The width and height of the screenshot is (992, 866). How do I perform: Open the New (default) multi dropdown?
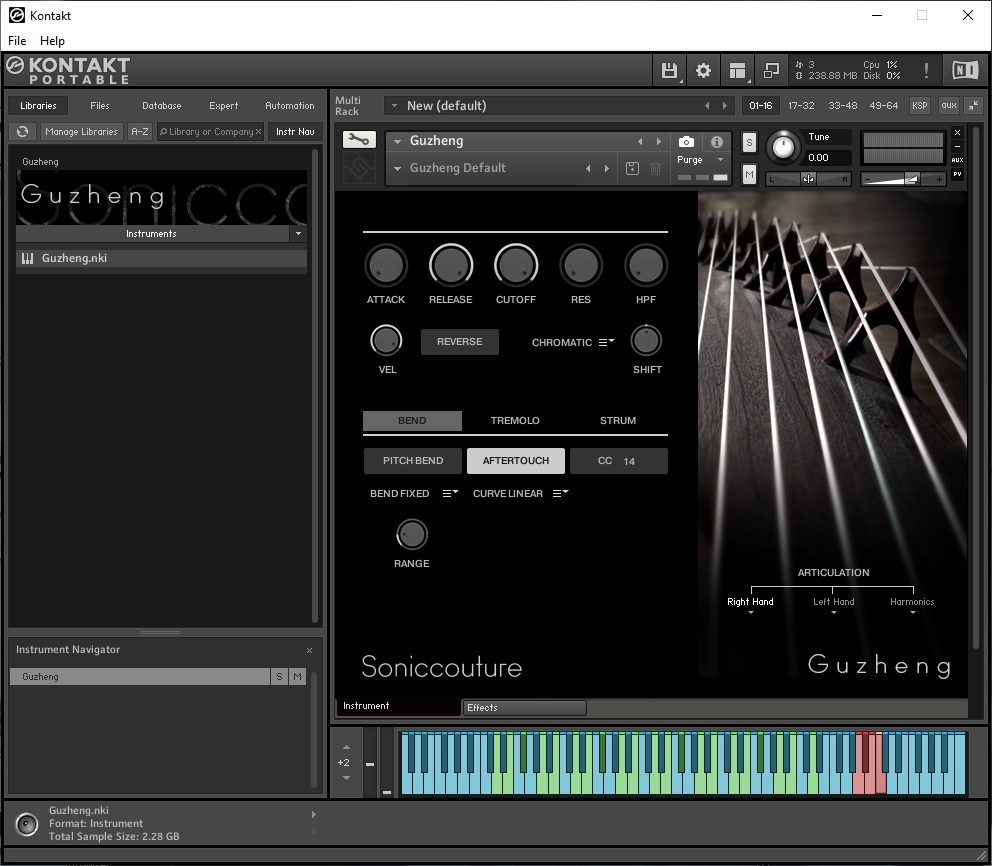coord(394,106)
